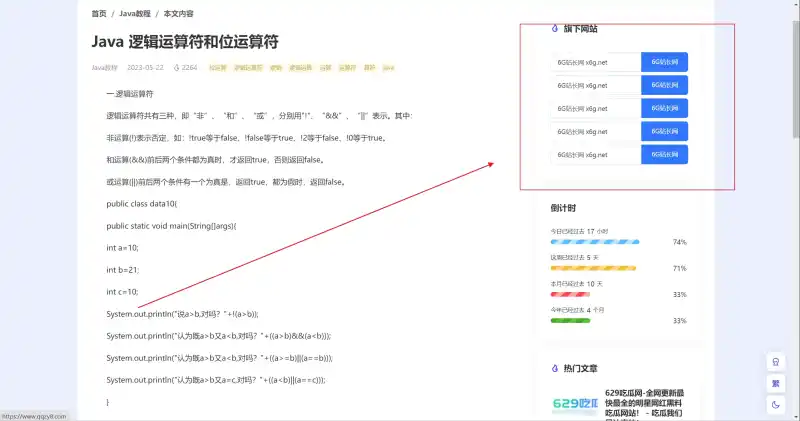Viewport: 800px width, 421px height.
Task: Click the 今日已经过去 17 小时 label
Action: (x=579, y=231)
